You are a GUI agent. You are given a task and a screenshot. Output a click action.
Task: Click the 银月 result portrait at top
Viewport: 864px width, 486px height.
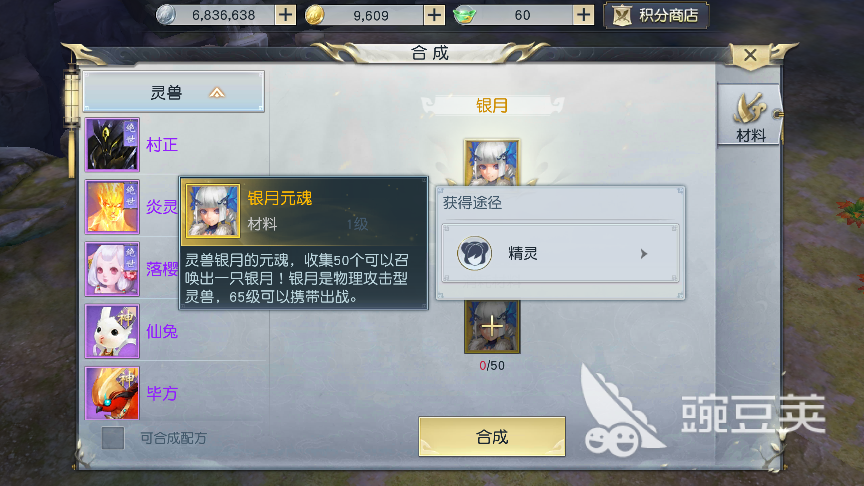click(492, 162)
